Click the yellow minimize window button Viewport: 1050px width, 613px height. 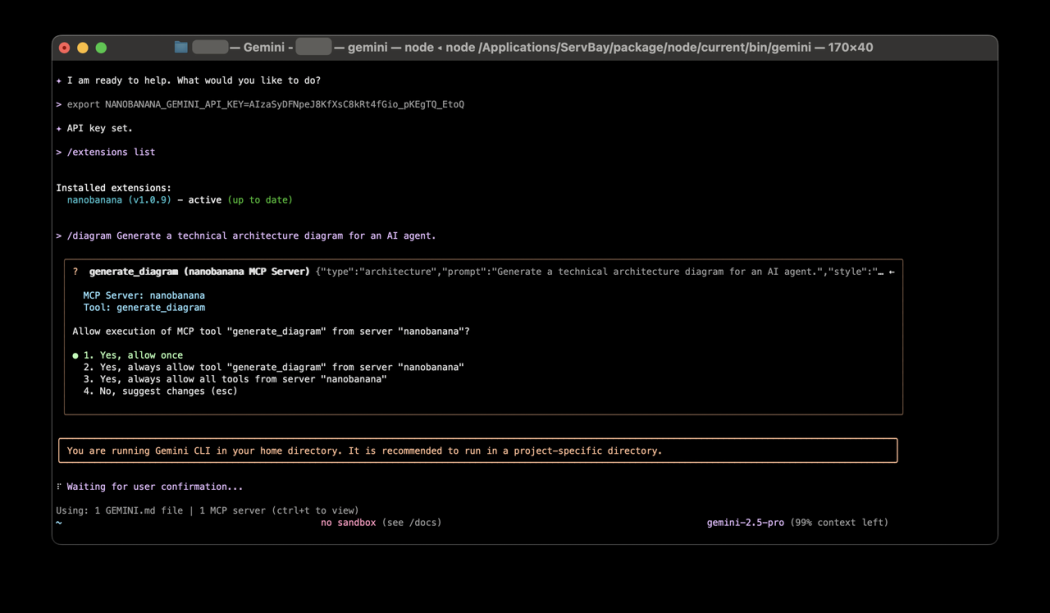point(83,47)
